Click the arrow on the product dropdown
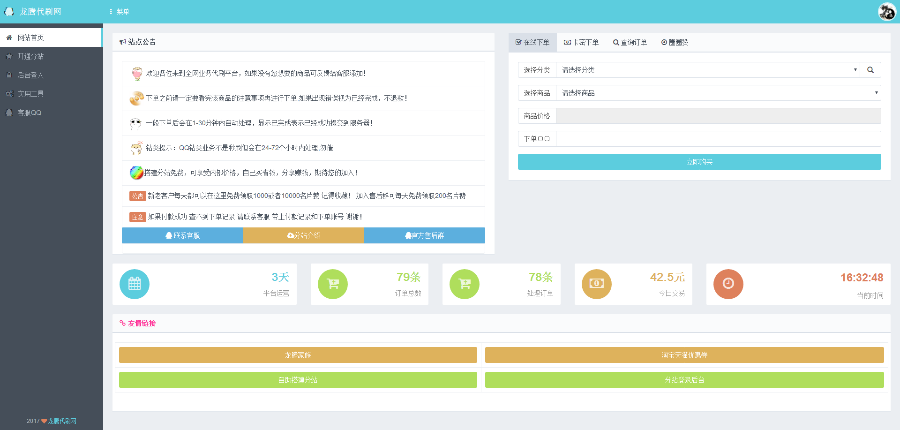 876,92
